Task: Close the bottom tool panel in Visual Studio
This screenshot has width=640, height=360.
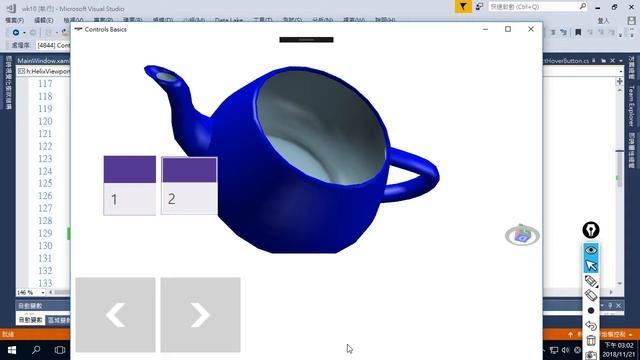Action: 618,305
